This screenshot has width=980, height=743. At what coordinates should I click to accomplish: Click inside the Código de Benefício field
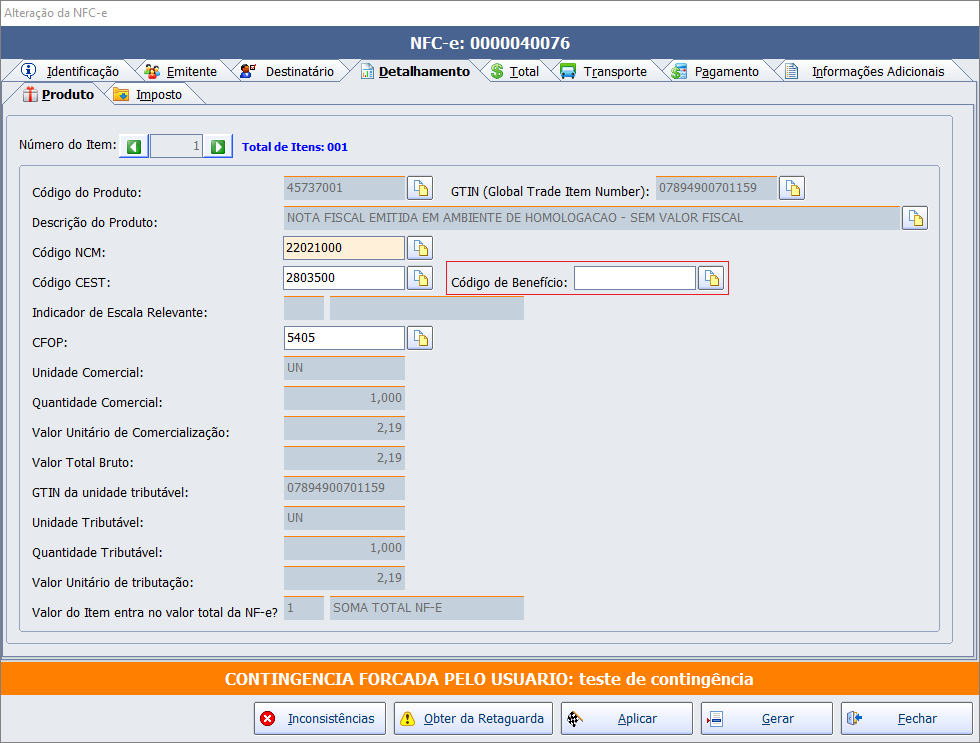[x=634, y=279]
